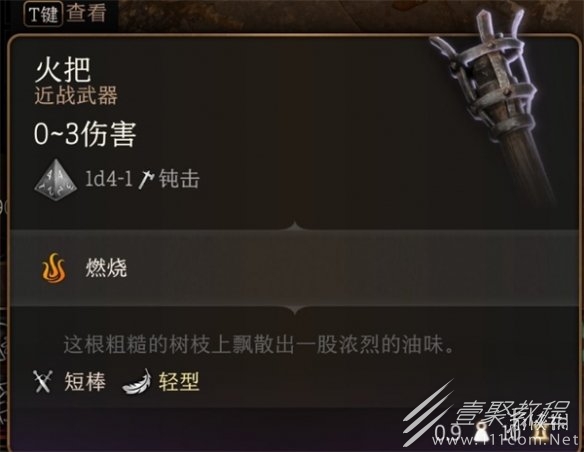584x452 pixels.
Task: Select the 燃烧 burning effect row
Action: click(292, 268)
